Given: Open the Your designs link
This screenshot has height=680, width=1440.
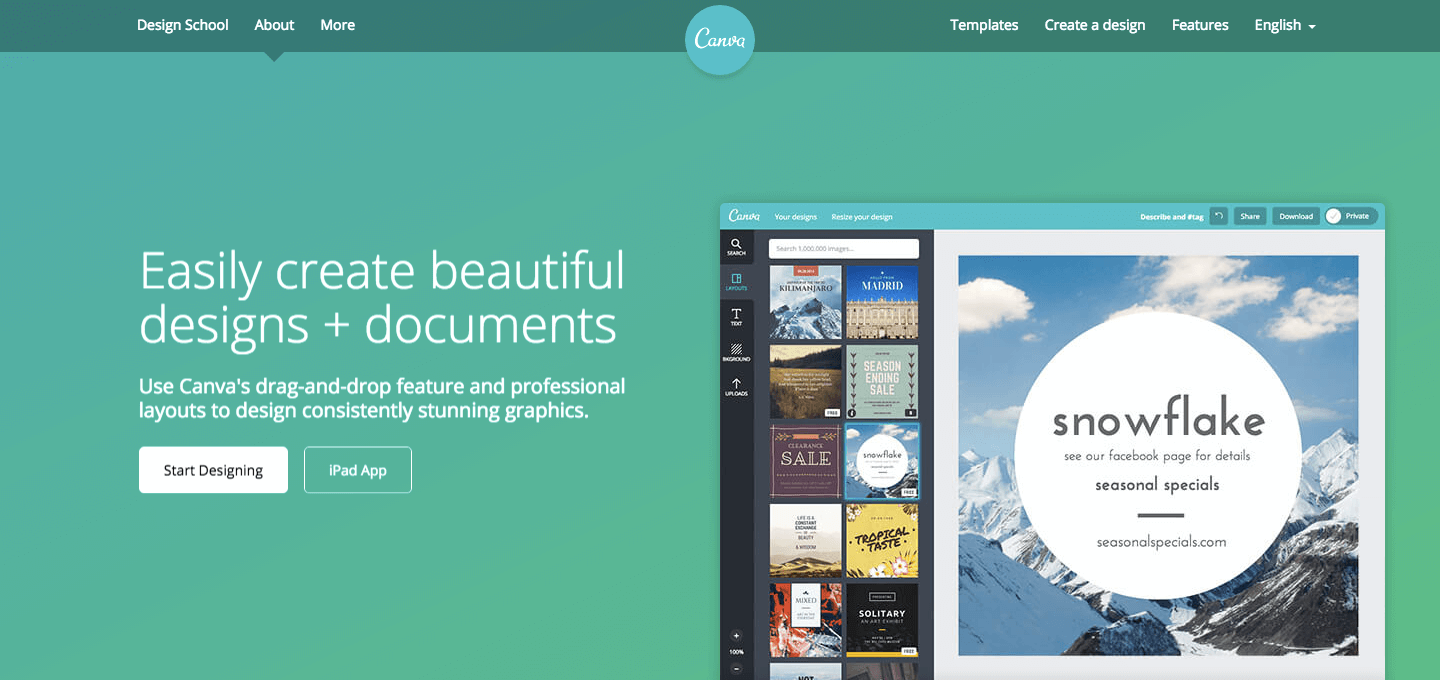Looking at the screenshot, I should (796, 217).
